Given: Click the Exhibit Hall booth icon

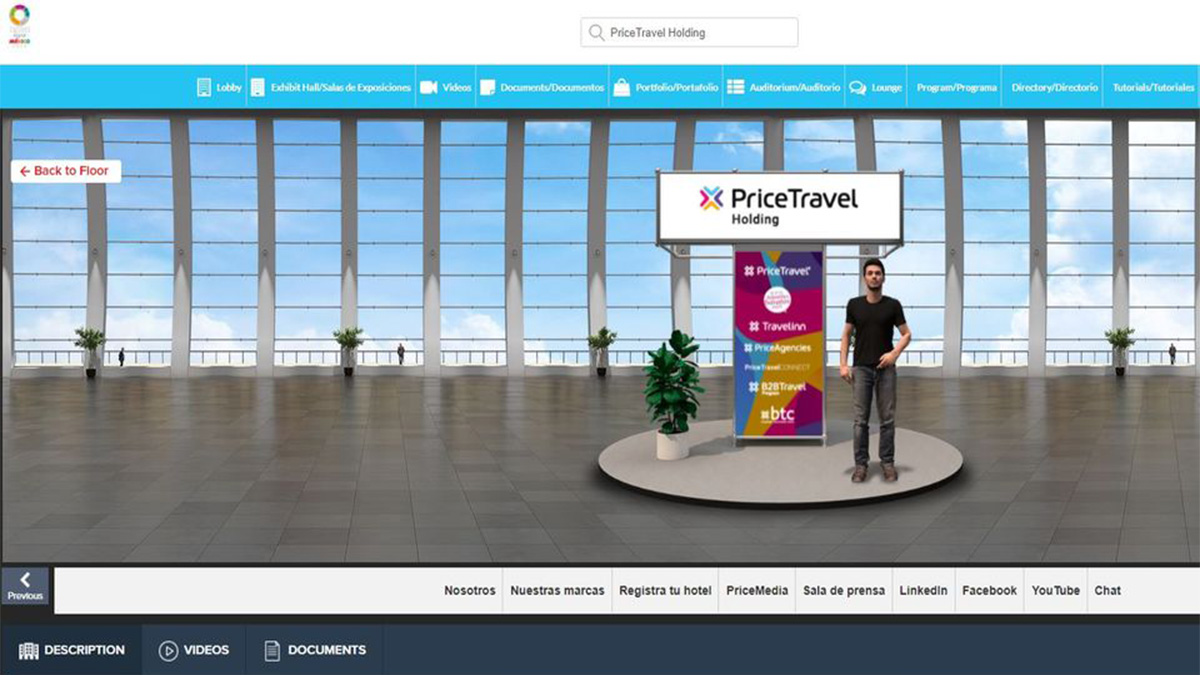Looking at the screenshot, I should coord(257,87).
